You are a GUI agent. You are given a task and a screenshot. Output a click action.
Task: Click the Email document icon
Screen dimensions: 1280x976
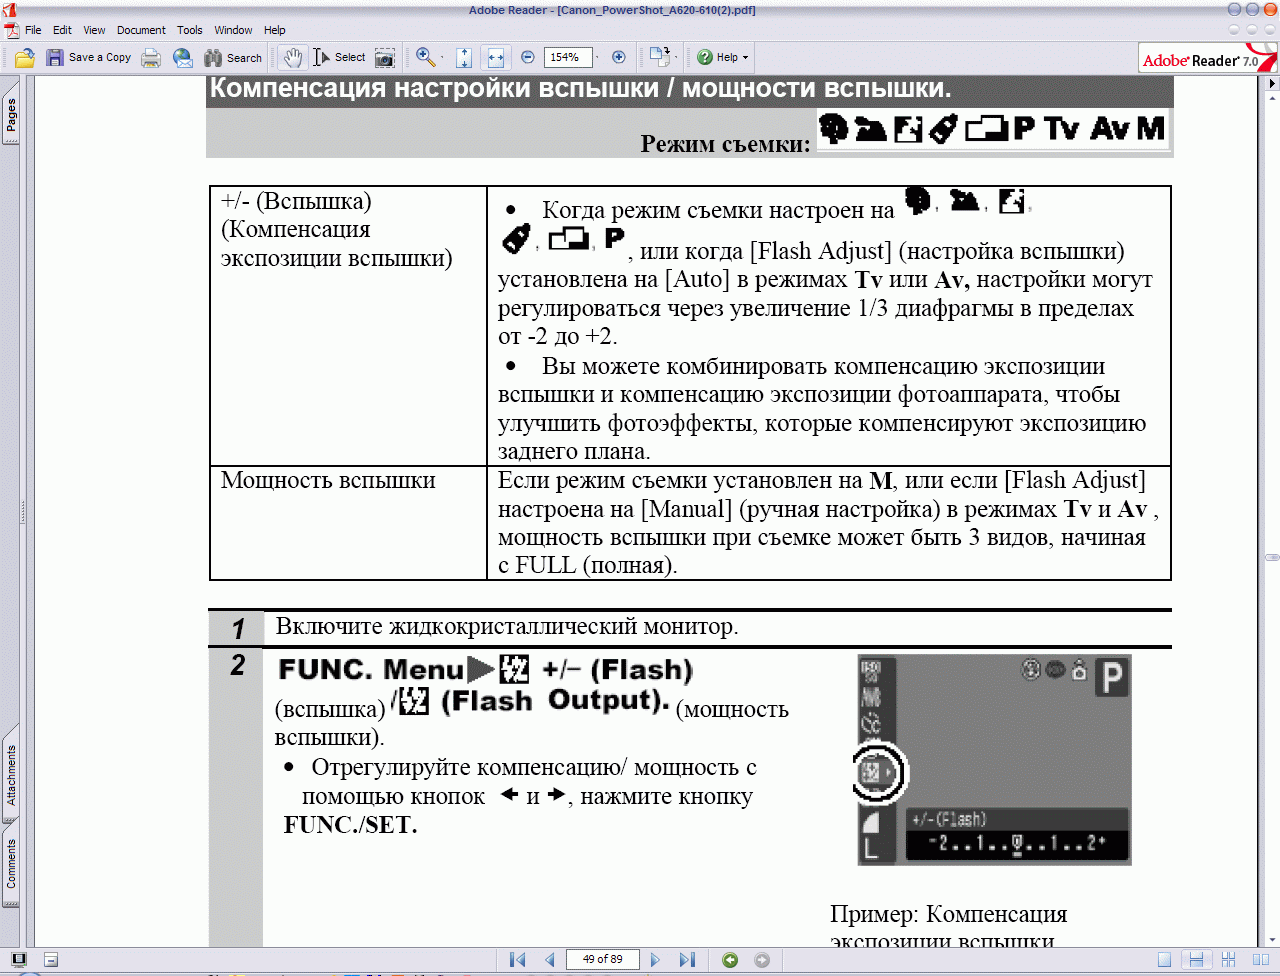coord(183,58)
